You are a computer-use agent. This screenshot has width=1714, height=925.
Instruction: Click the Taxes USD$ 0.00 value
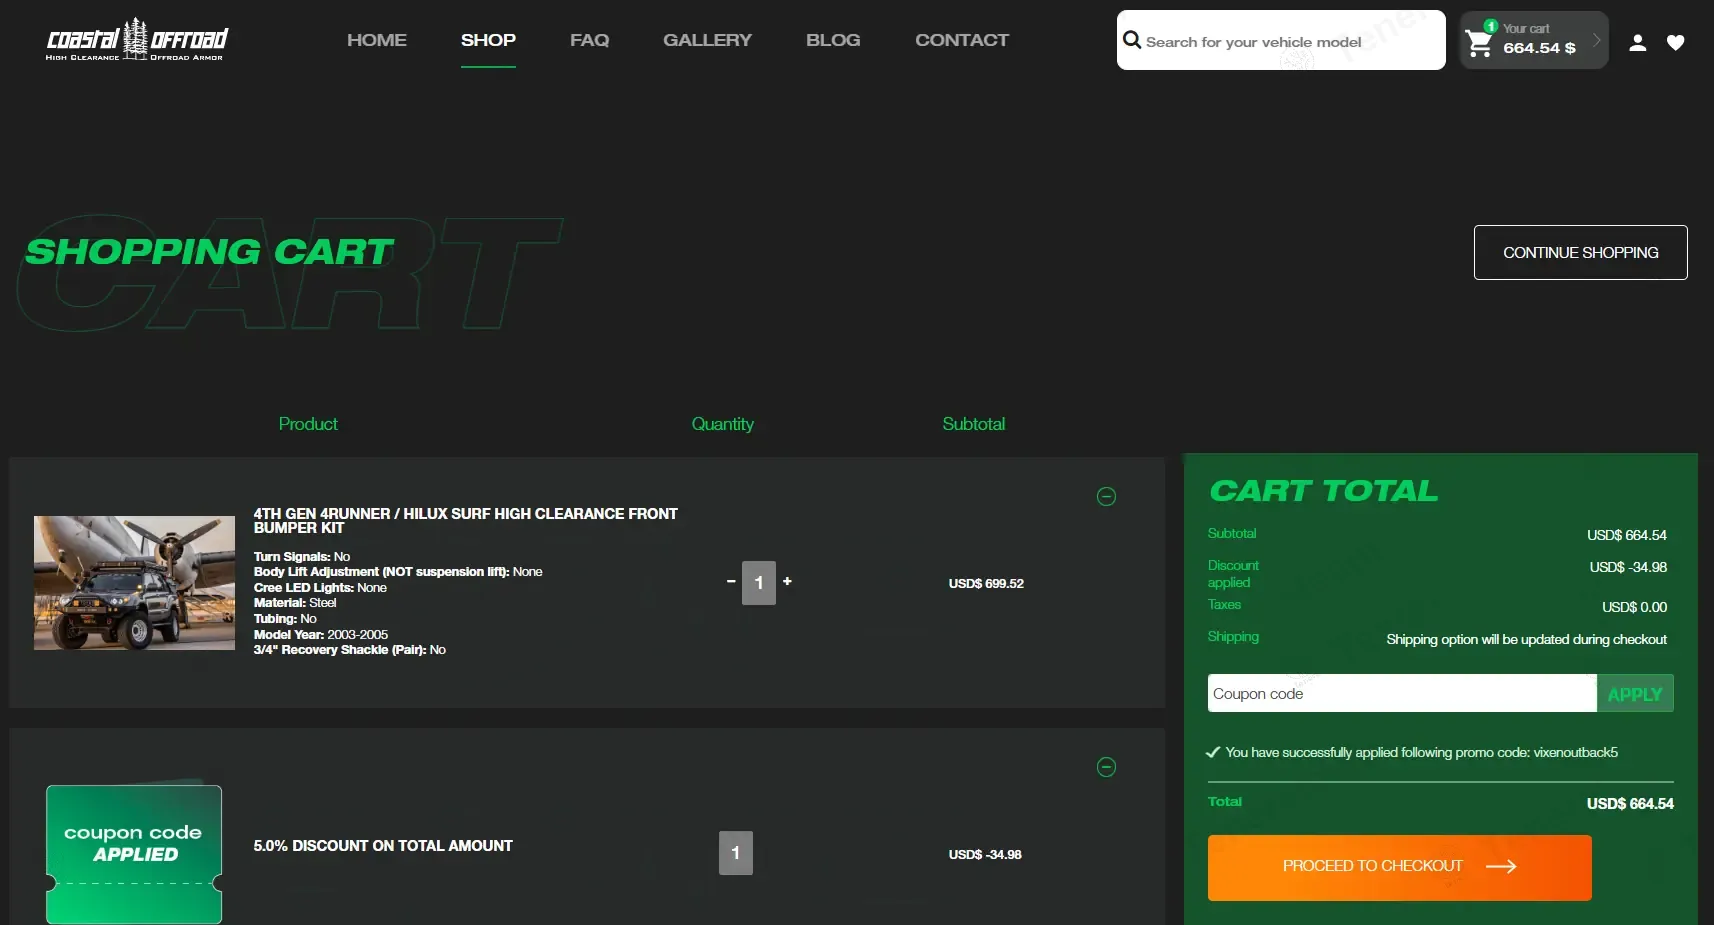click(x=1634, y=607)
